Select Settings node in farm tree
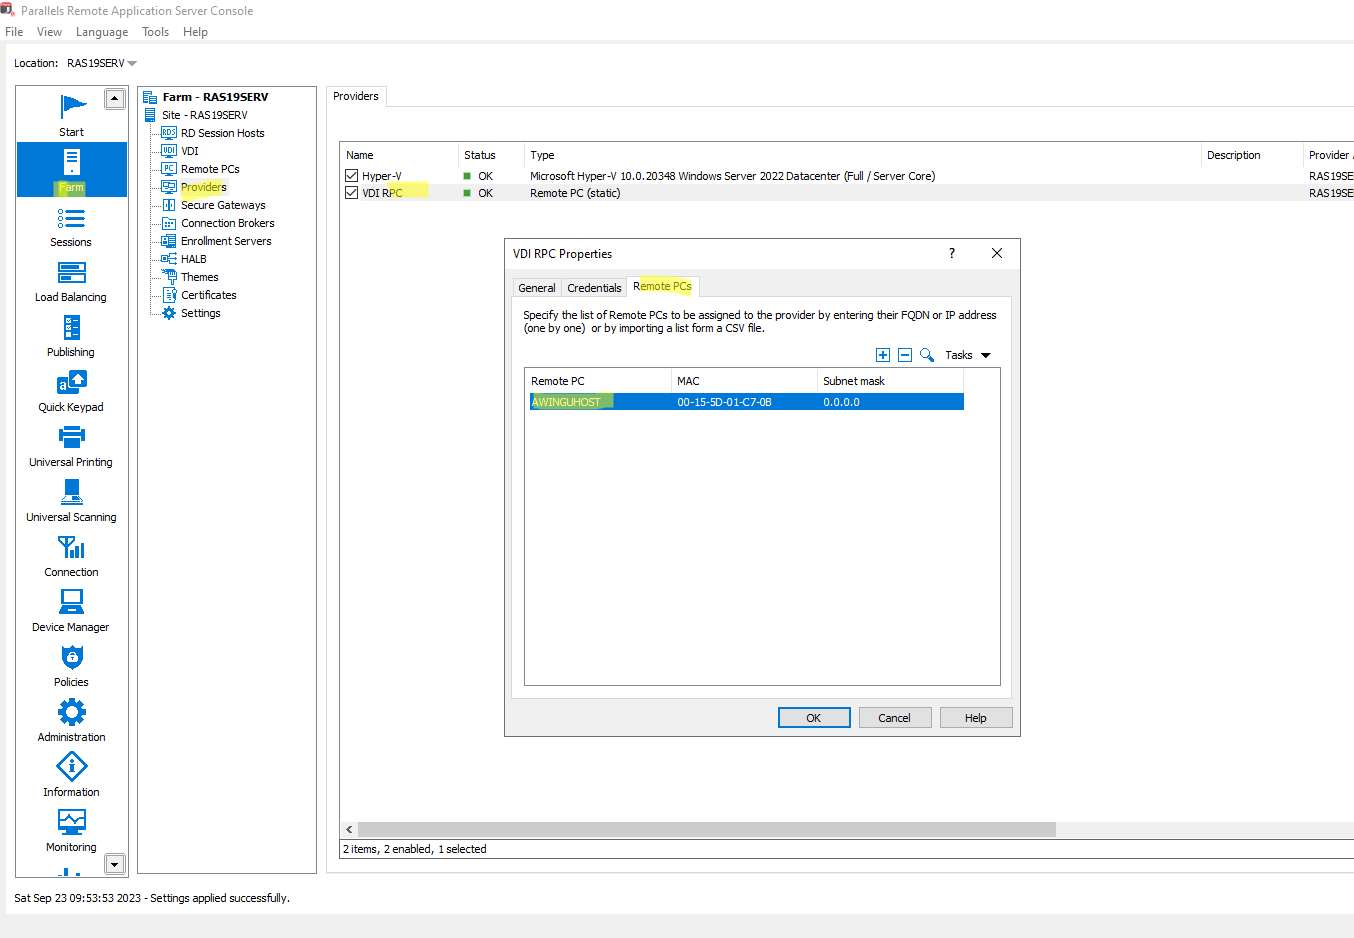This screenshot has height=938, width=1354. 200,313
